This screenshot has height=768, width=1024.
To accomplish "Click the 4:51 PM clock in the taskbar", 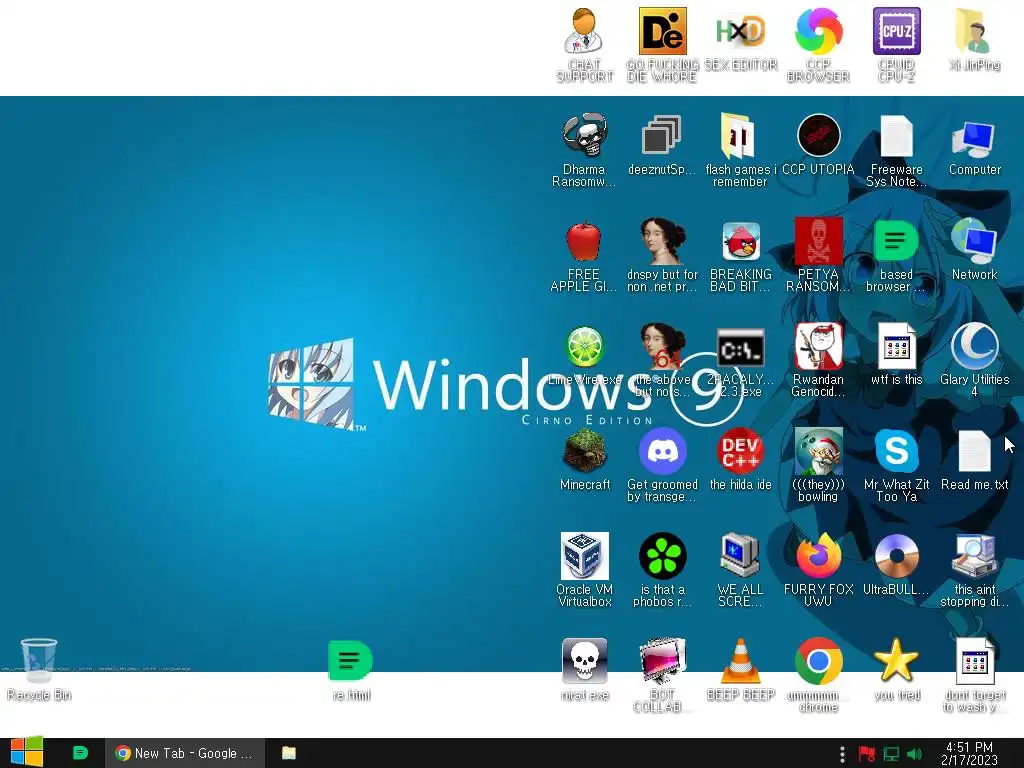I will coord(969,754).
